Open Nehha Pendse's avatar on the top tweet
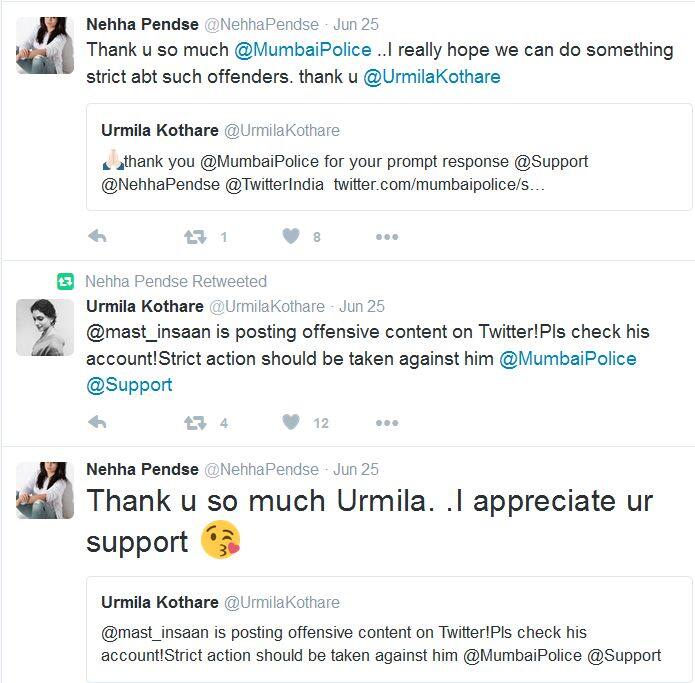The image size is (695, 683). point(45,45)
